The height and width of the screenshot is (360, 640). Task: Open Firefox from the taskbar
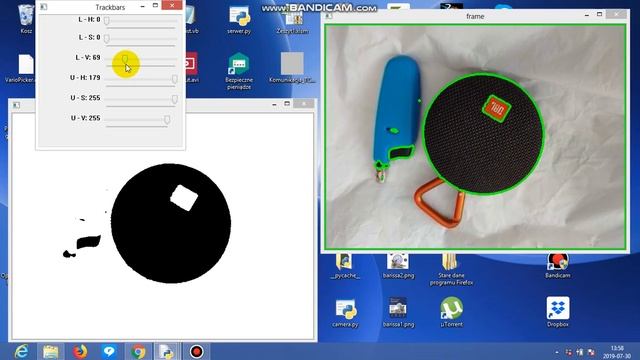click(x=80, y=351)
